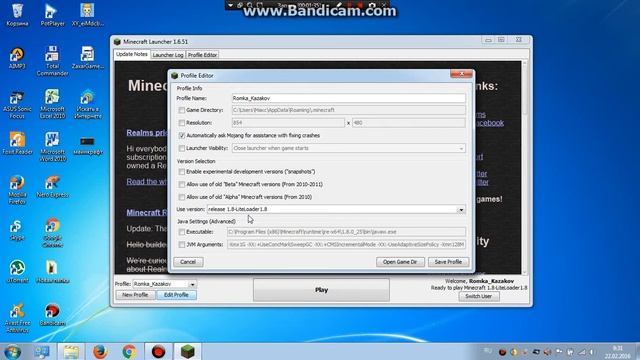The height and width of the screenshot is (360, 640).
Task: Open the Google Chrome desktop shortcut
Action: (x=52, y=233)
